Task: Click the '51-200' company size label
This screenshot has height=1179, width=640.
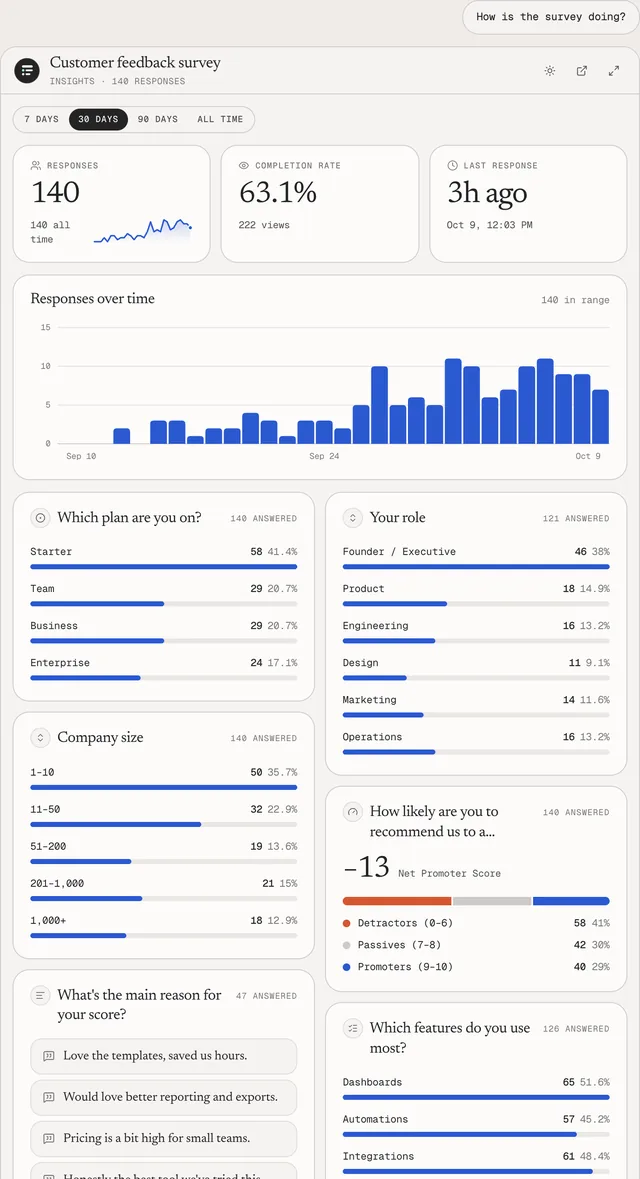Action: [x=48, y=847]
